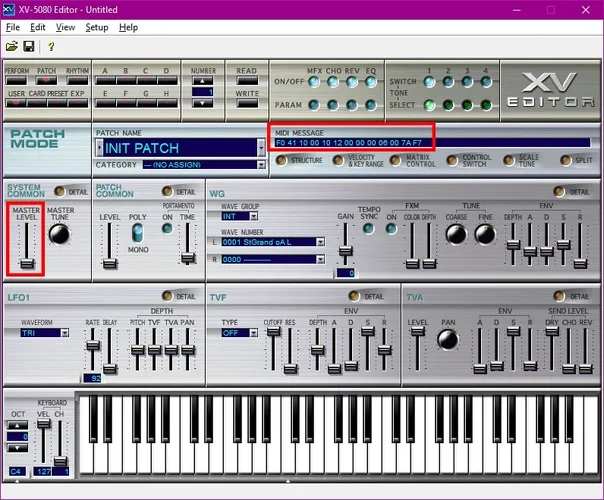Open the TVF DETAIL panel
The height and width of the screenshot is (500, 604).
click(355, 297)
